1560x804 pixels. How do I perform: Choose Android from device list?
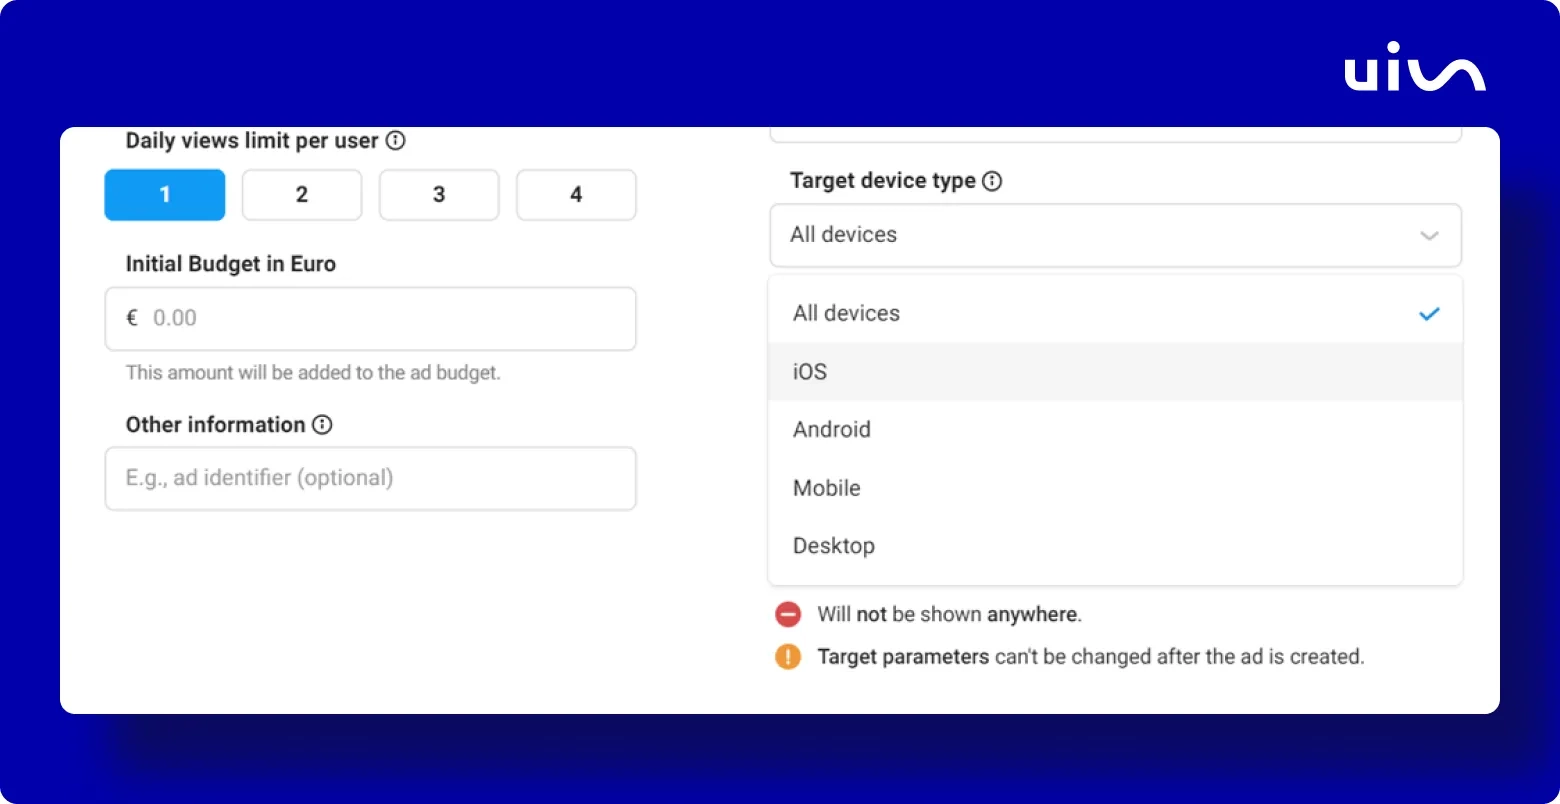tap(1116, 430)
